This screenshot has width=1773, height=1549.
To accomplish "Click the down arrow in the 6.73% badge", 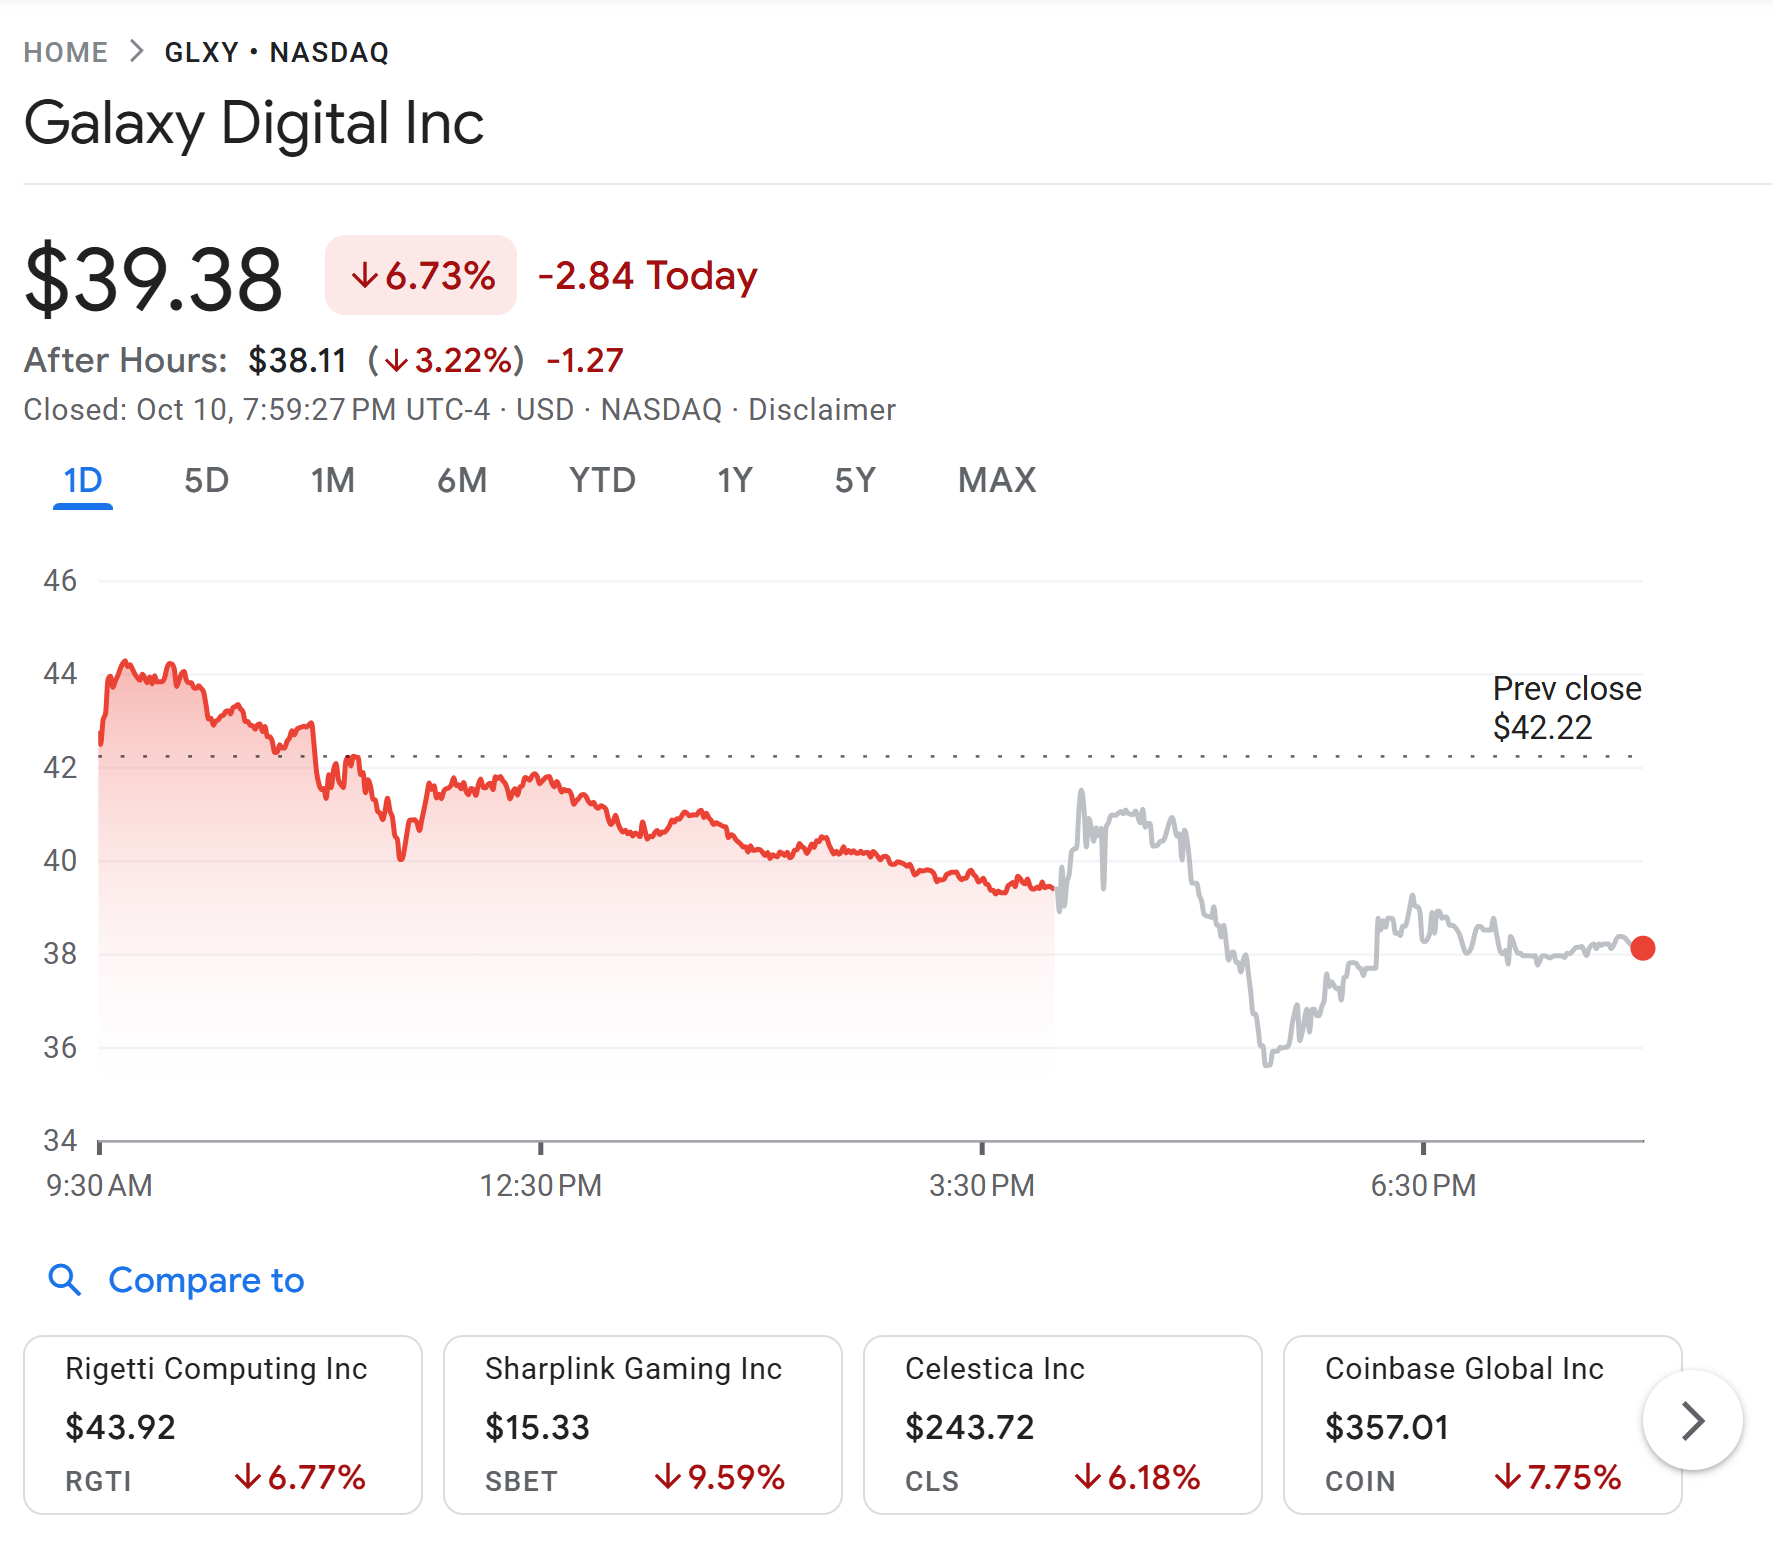I will coord(368,274).
